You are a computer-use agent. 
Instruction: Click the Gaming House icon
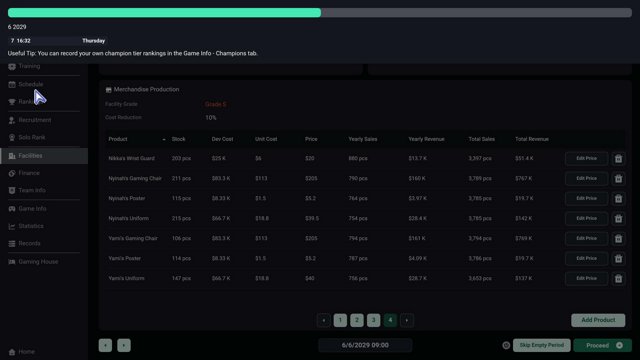[12, 262]
